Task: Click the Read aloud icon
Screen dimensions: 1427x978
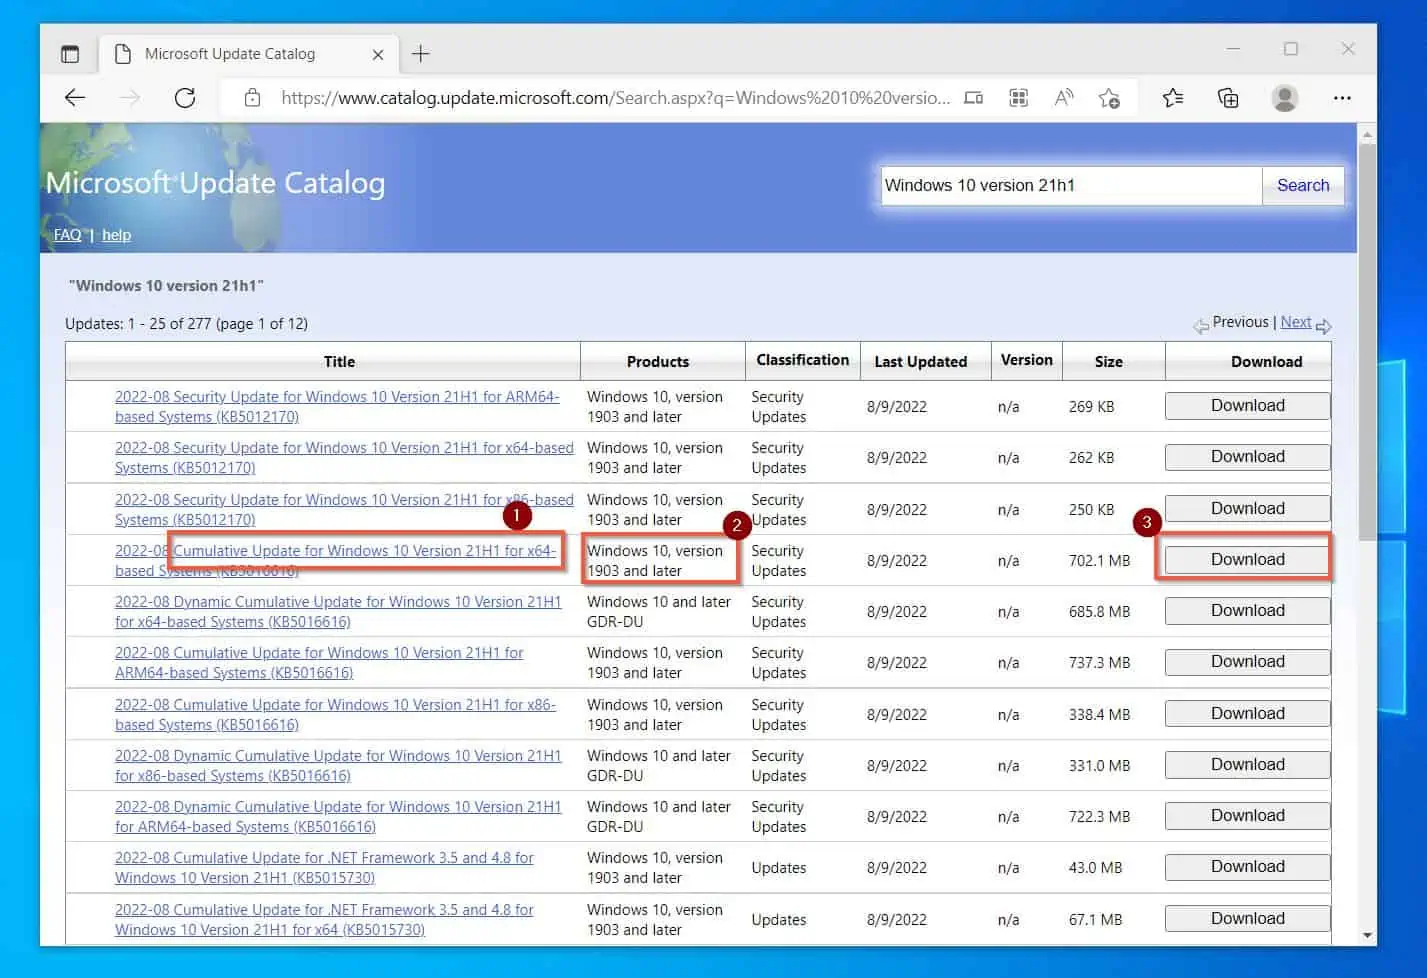Action: [x=1064, y=98]
